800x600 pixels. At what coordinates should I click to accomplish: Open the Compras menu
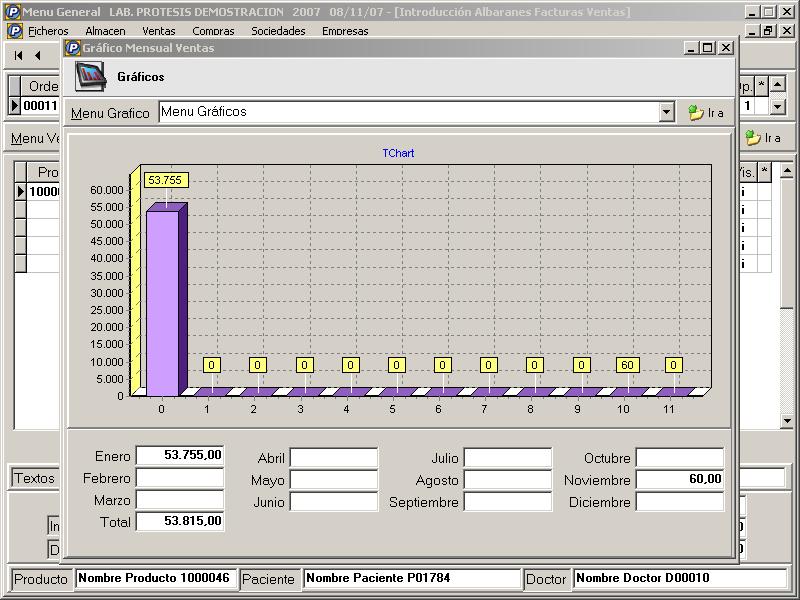(x=213, y=31)
